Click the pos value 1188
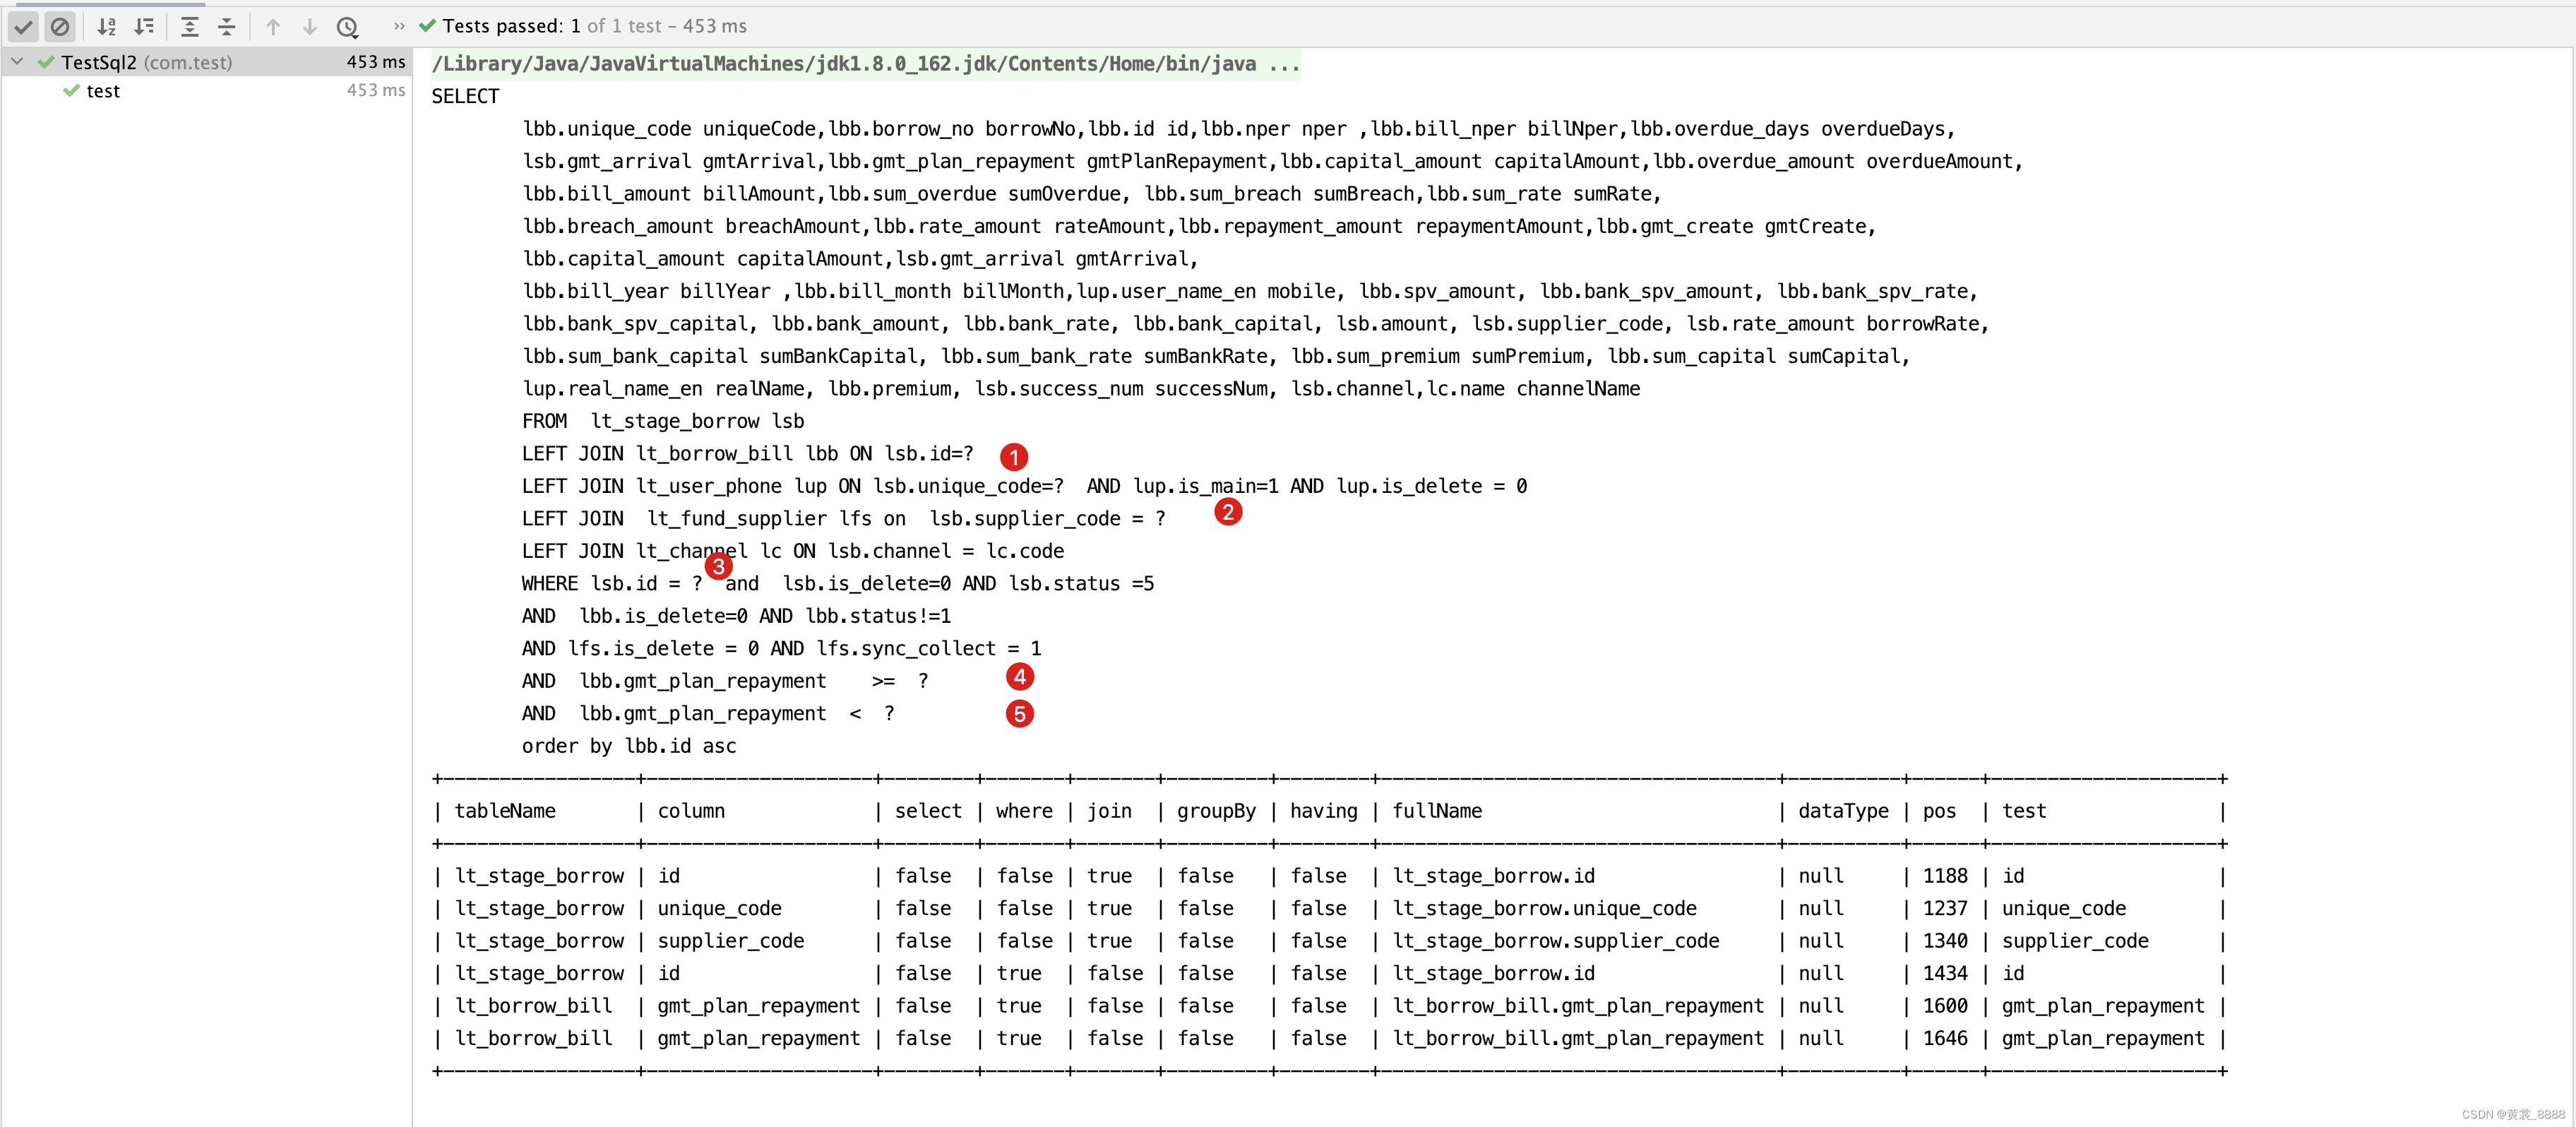 coord(1945,876)
